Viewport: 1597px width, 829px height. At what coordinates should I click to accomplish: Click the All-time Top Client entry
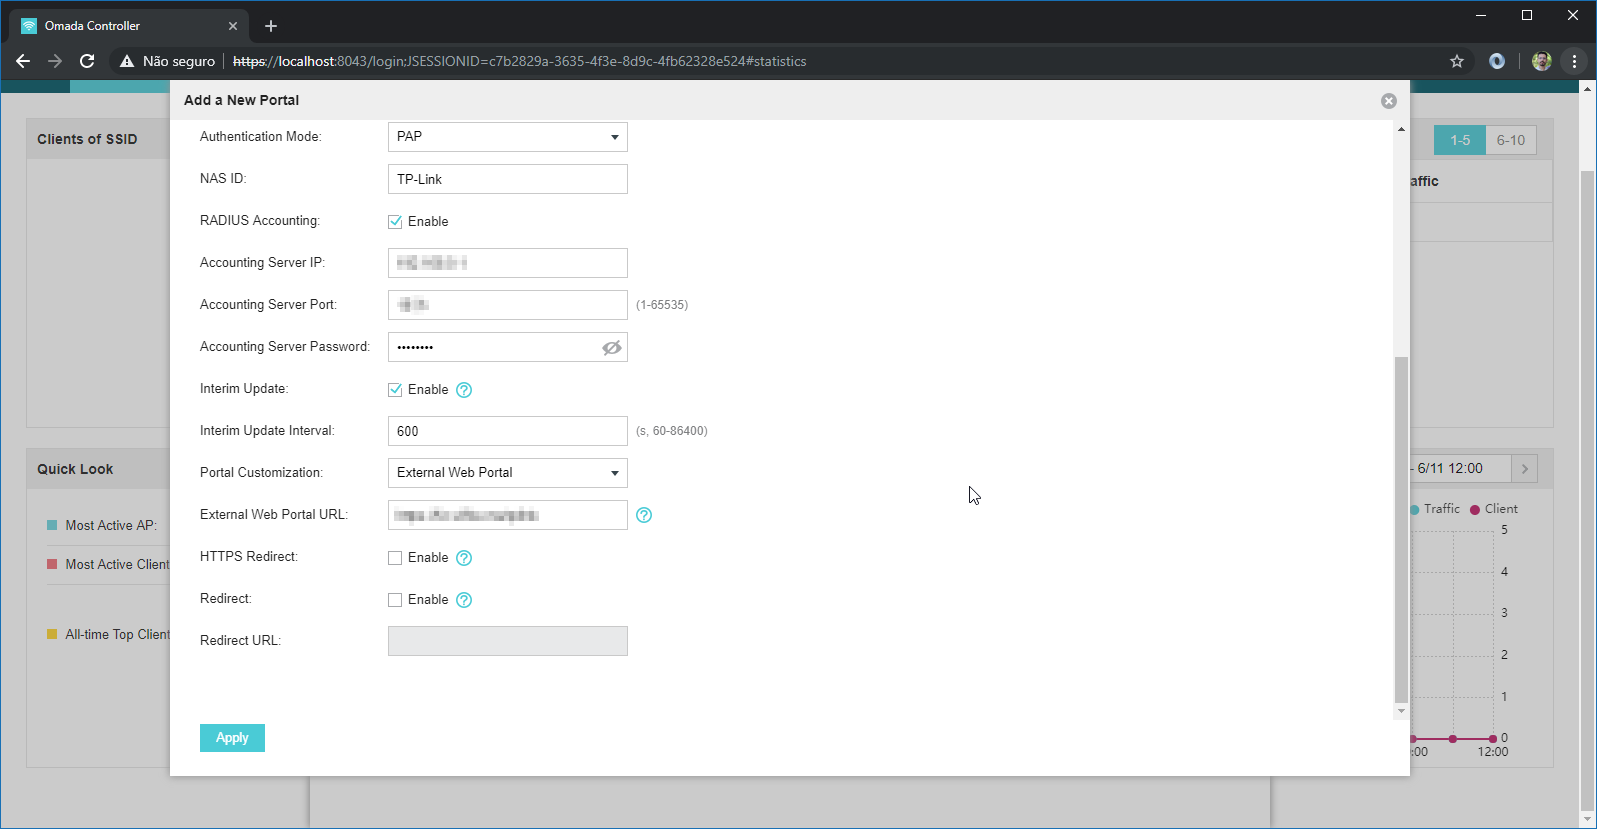117,635
